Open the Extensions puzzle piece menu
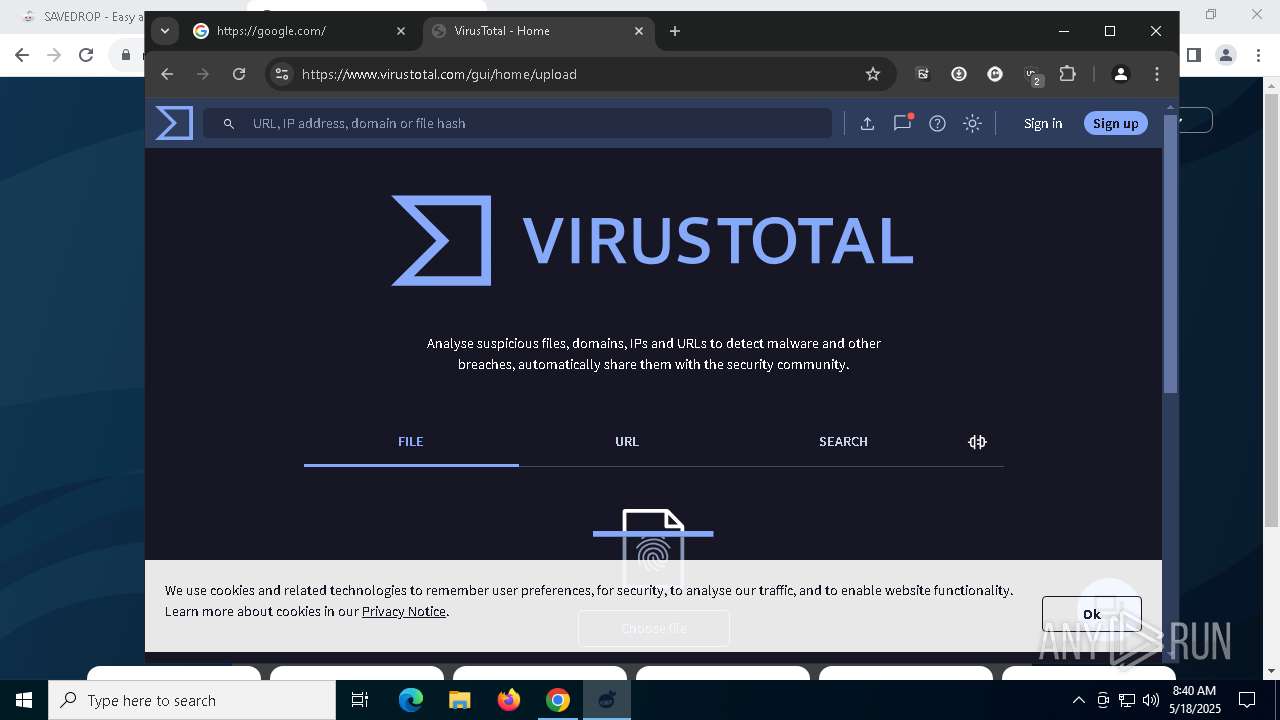Viewport: 1280px width, 720px height. coord(1068,74)
